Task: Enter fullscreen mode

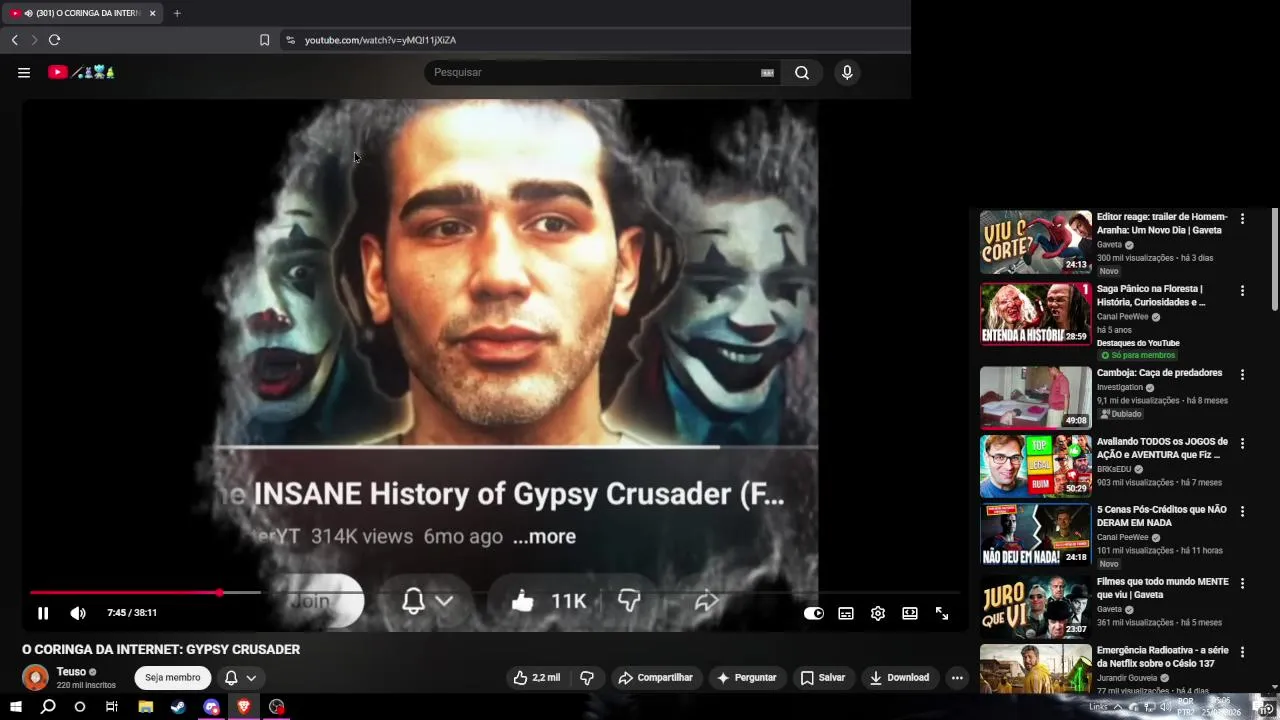Action: coord(942,613)
